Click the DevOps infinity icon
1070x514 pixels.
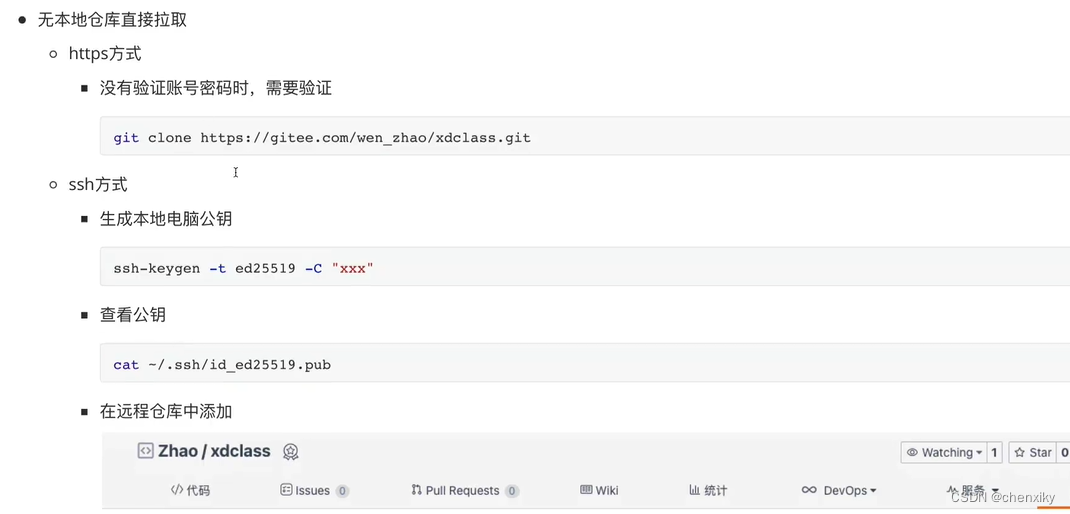[x=809, y=490]
